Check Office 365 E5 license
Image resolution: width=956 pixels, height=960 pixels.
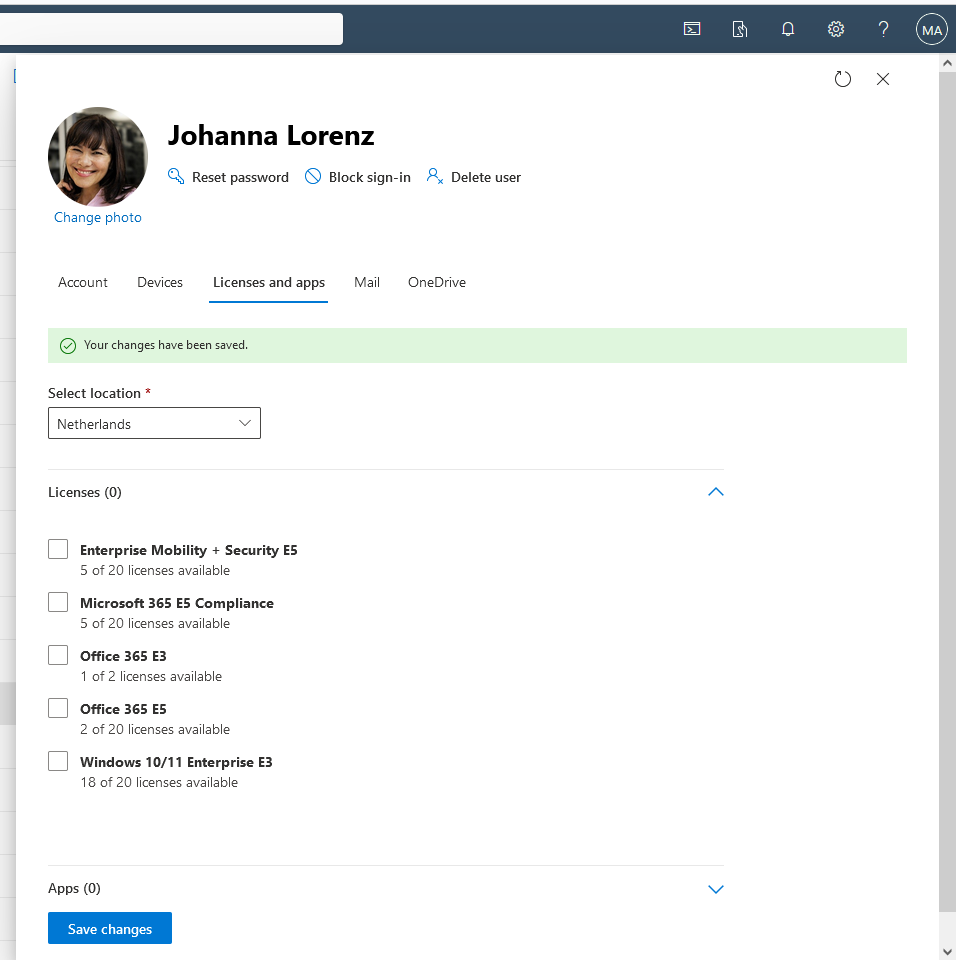pos(58,708)
